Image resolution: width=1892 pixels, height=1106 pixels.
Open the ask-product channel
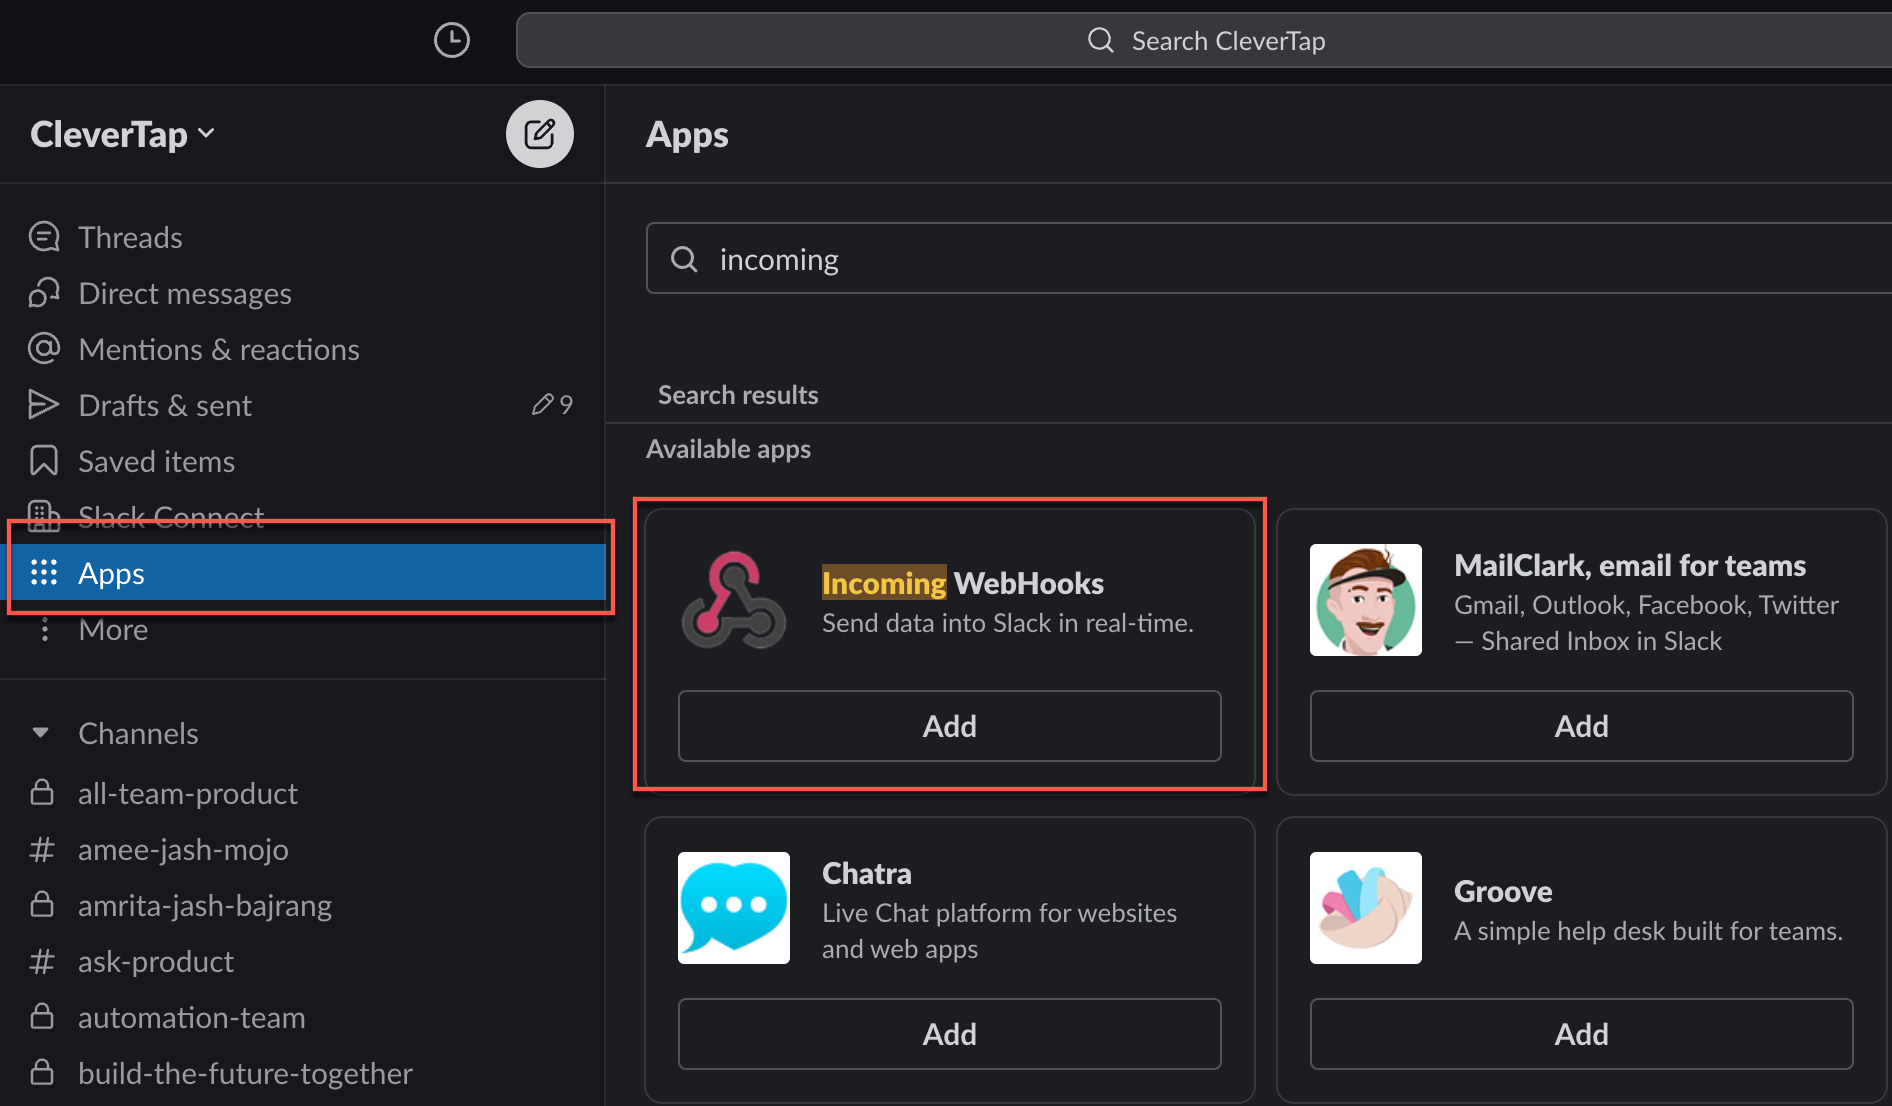pyautogui.click(x=302, y=961)
